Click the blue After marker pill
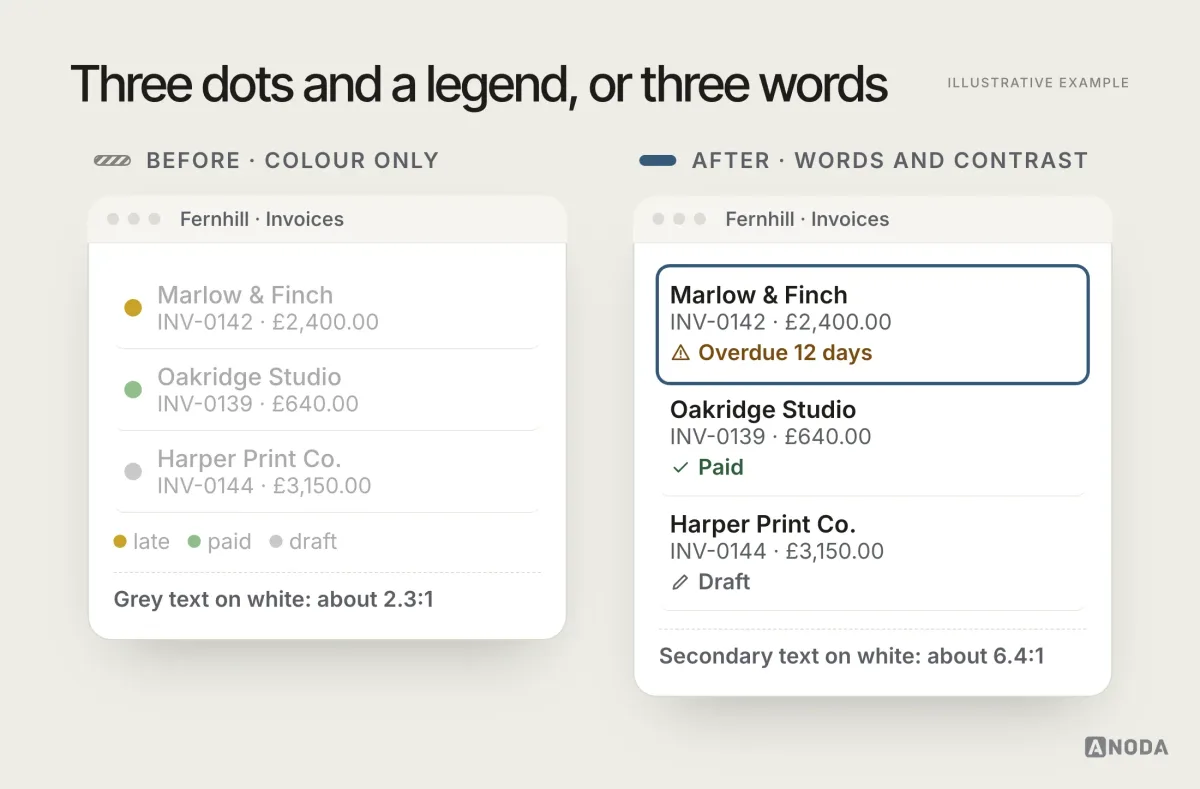This screenshot has height=789, width=1200. 658,161
